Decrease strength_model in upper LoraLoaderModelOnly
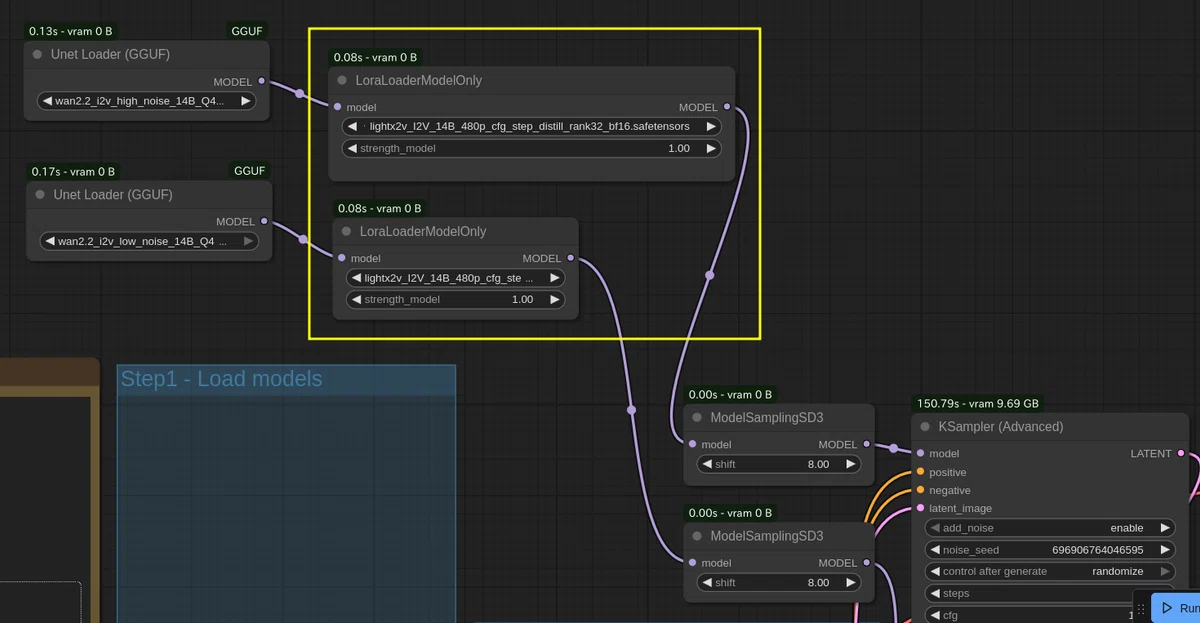The width and height of the screenshot is (1200, 623). [352, 148]
